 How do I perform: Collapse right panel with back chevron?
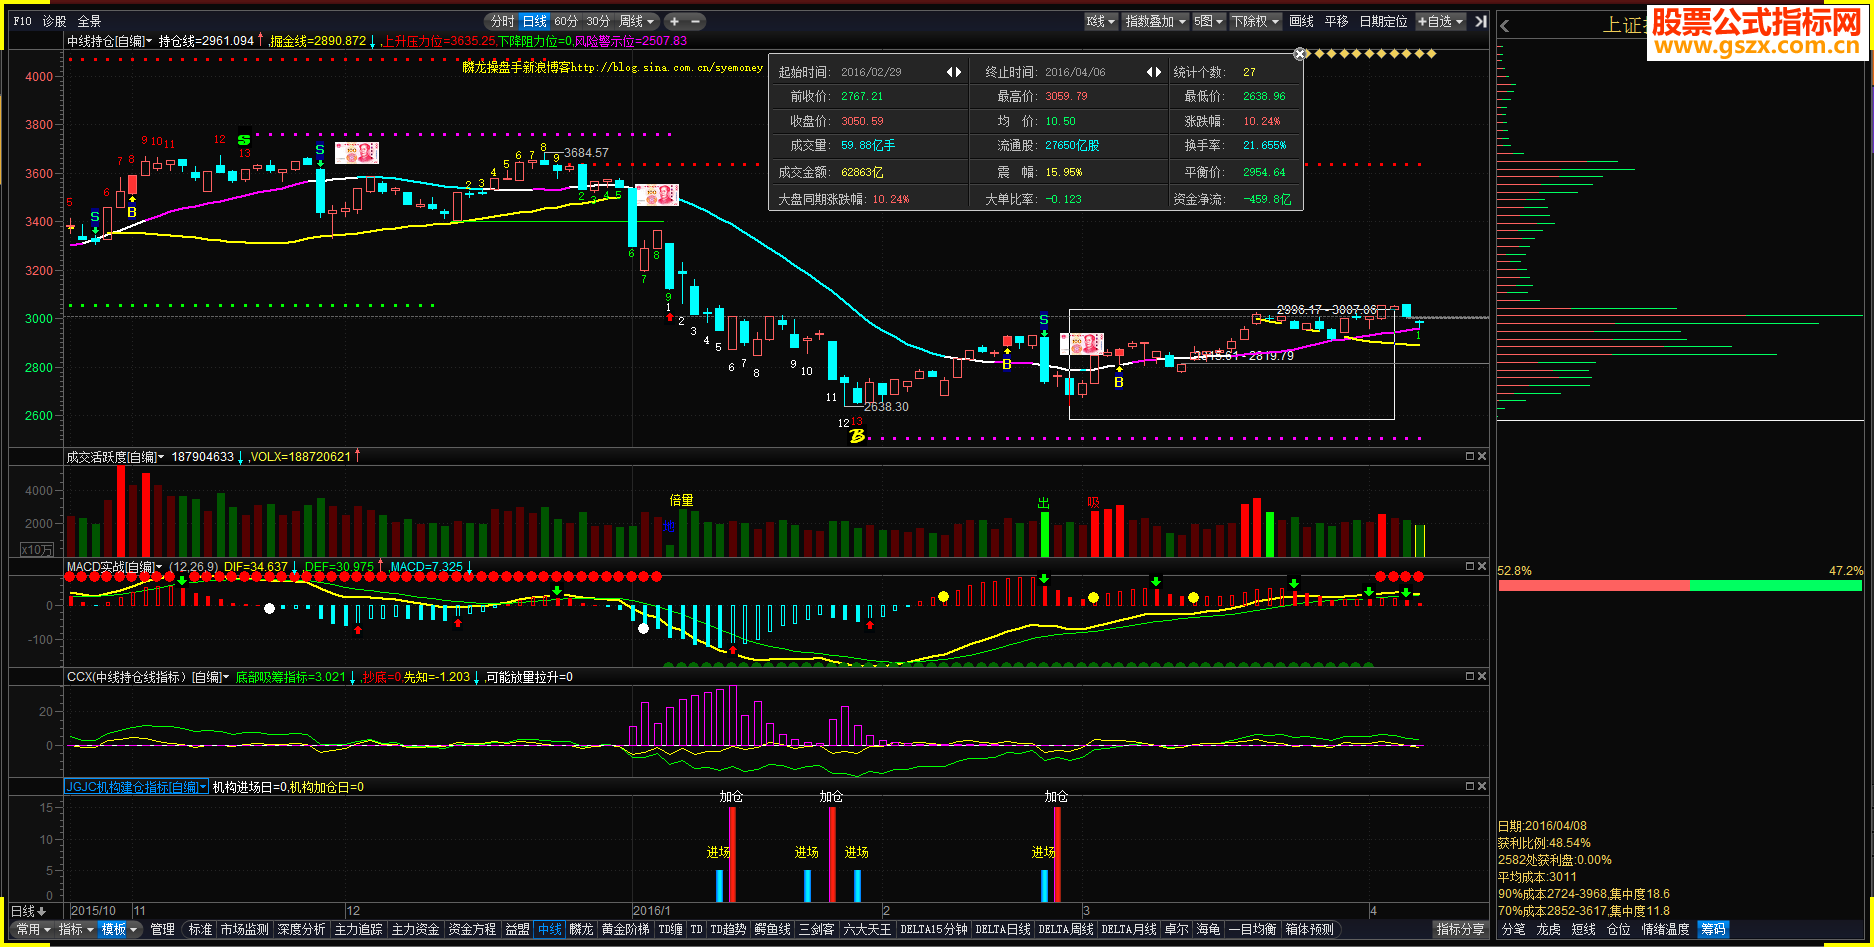click(1505, 26)
